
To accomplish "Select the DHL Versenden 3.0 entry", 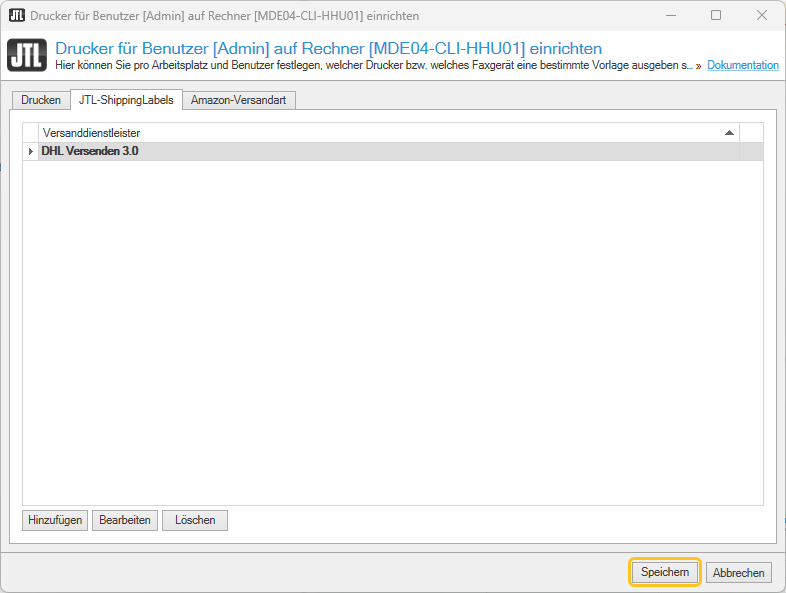I will click(x=90, y=151).
